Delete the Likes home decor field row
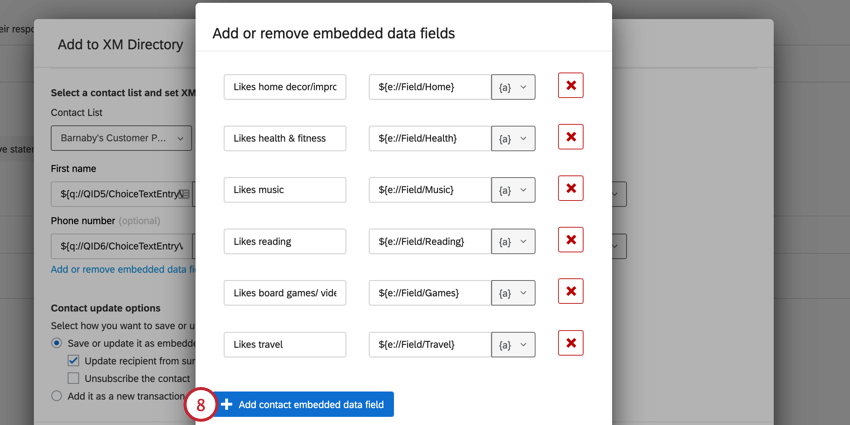This screenshot has height=425, width=850. (571, 86)
